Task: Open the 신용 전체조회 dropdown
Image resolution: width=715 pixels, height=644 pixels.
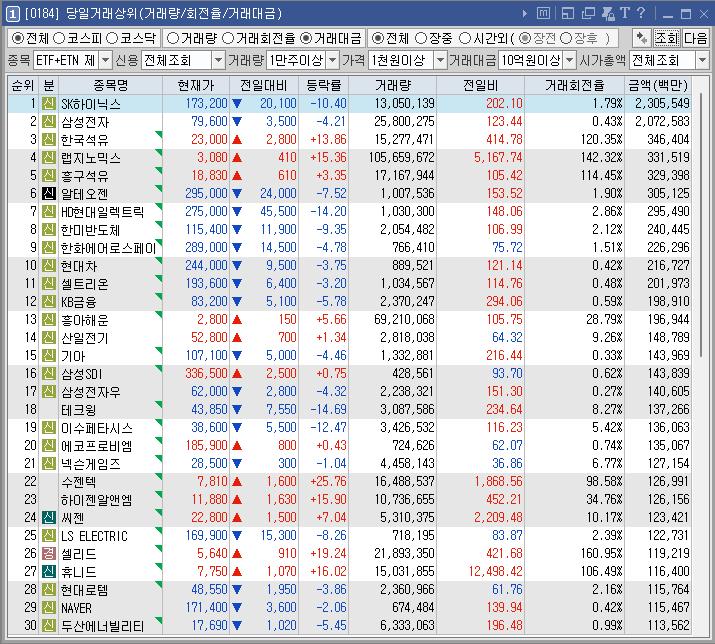Action: tap(218, 60)
